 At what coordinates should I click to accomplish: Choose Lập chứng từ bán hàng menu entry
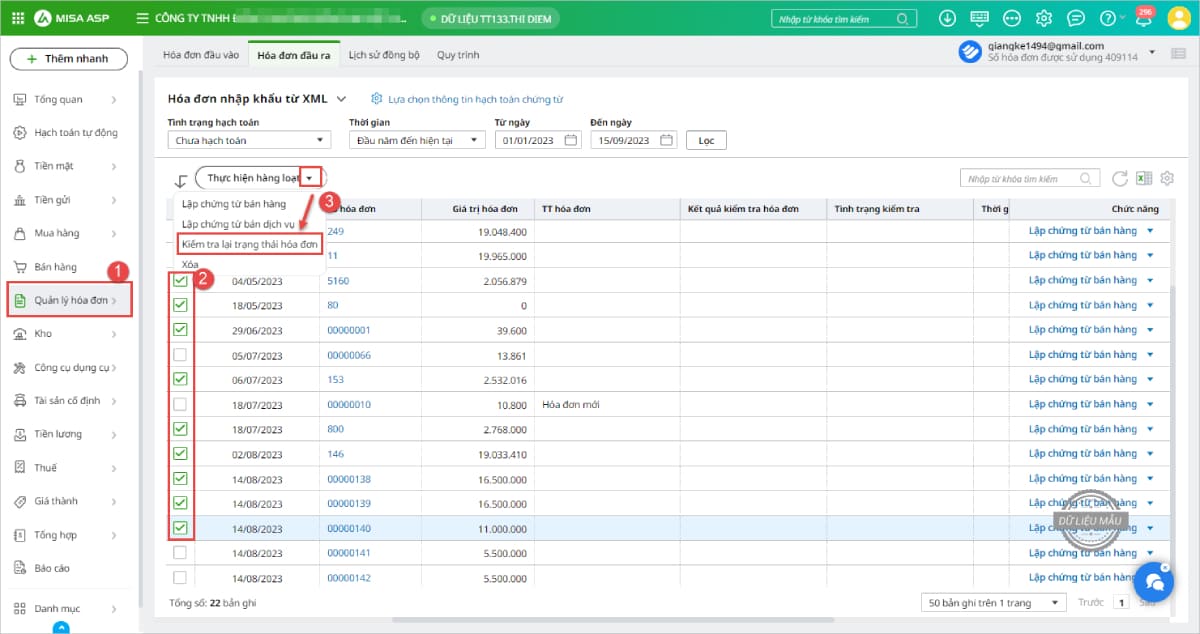click(x=234, y=204)
